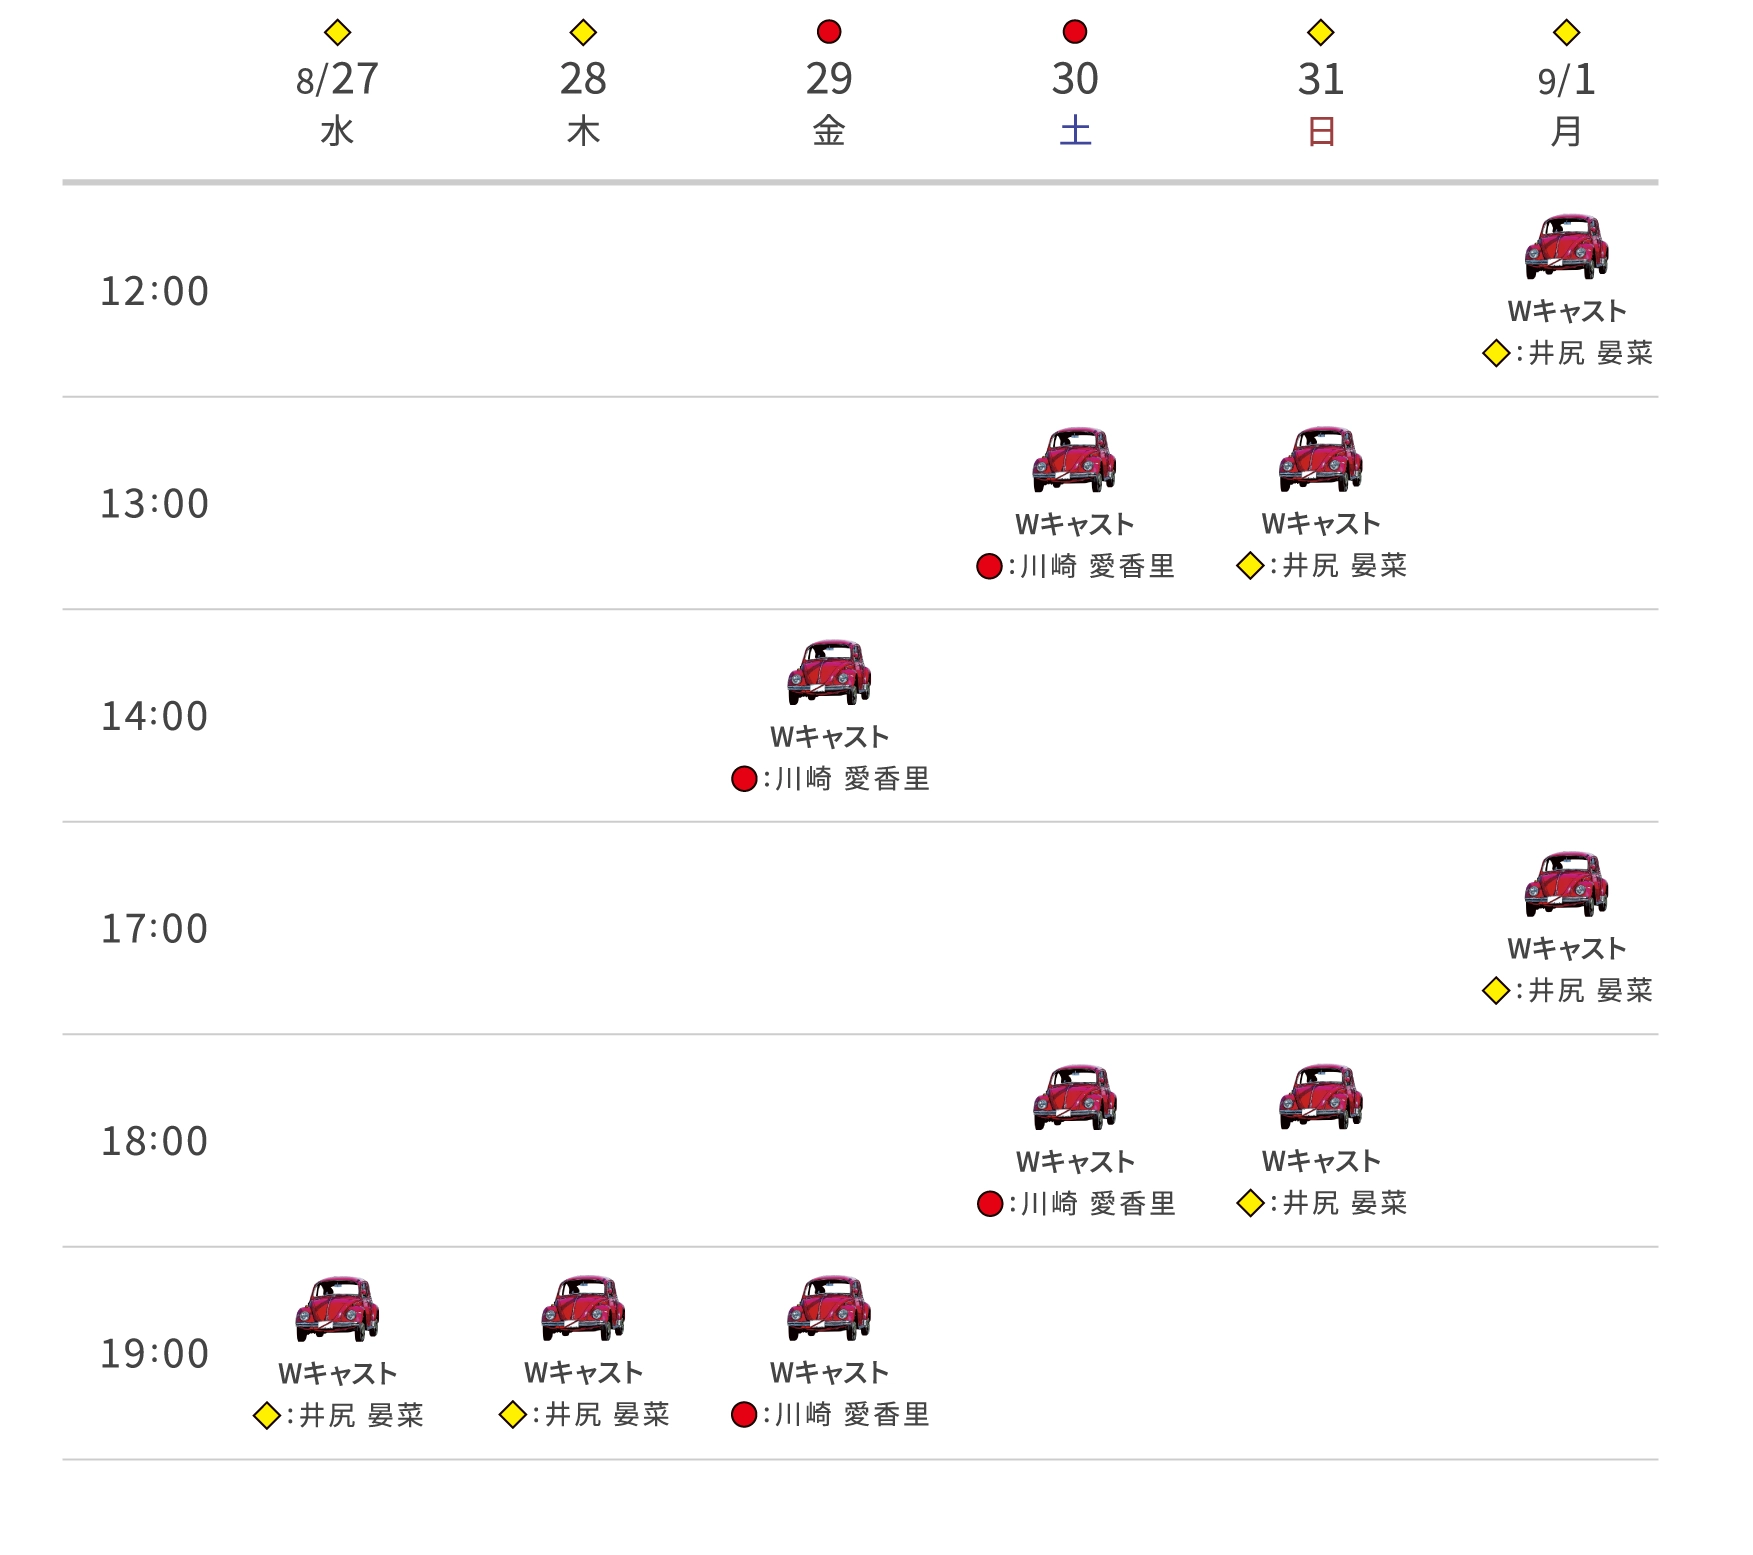The image size is (1753, 1555).
Task: Click the car icon for Saturday 13:00 show
Action: click(1074, 460)
